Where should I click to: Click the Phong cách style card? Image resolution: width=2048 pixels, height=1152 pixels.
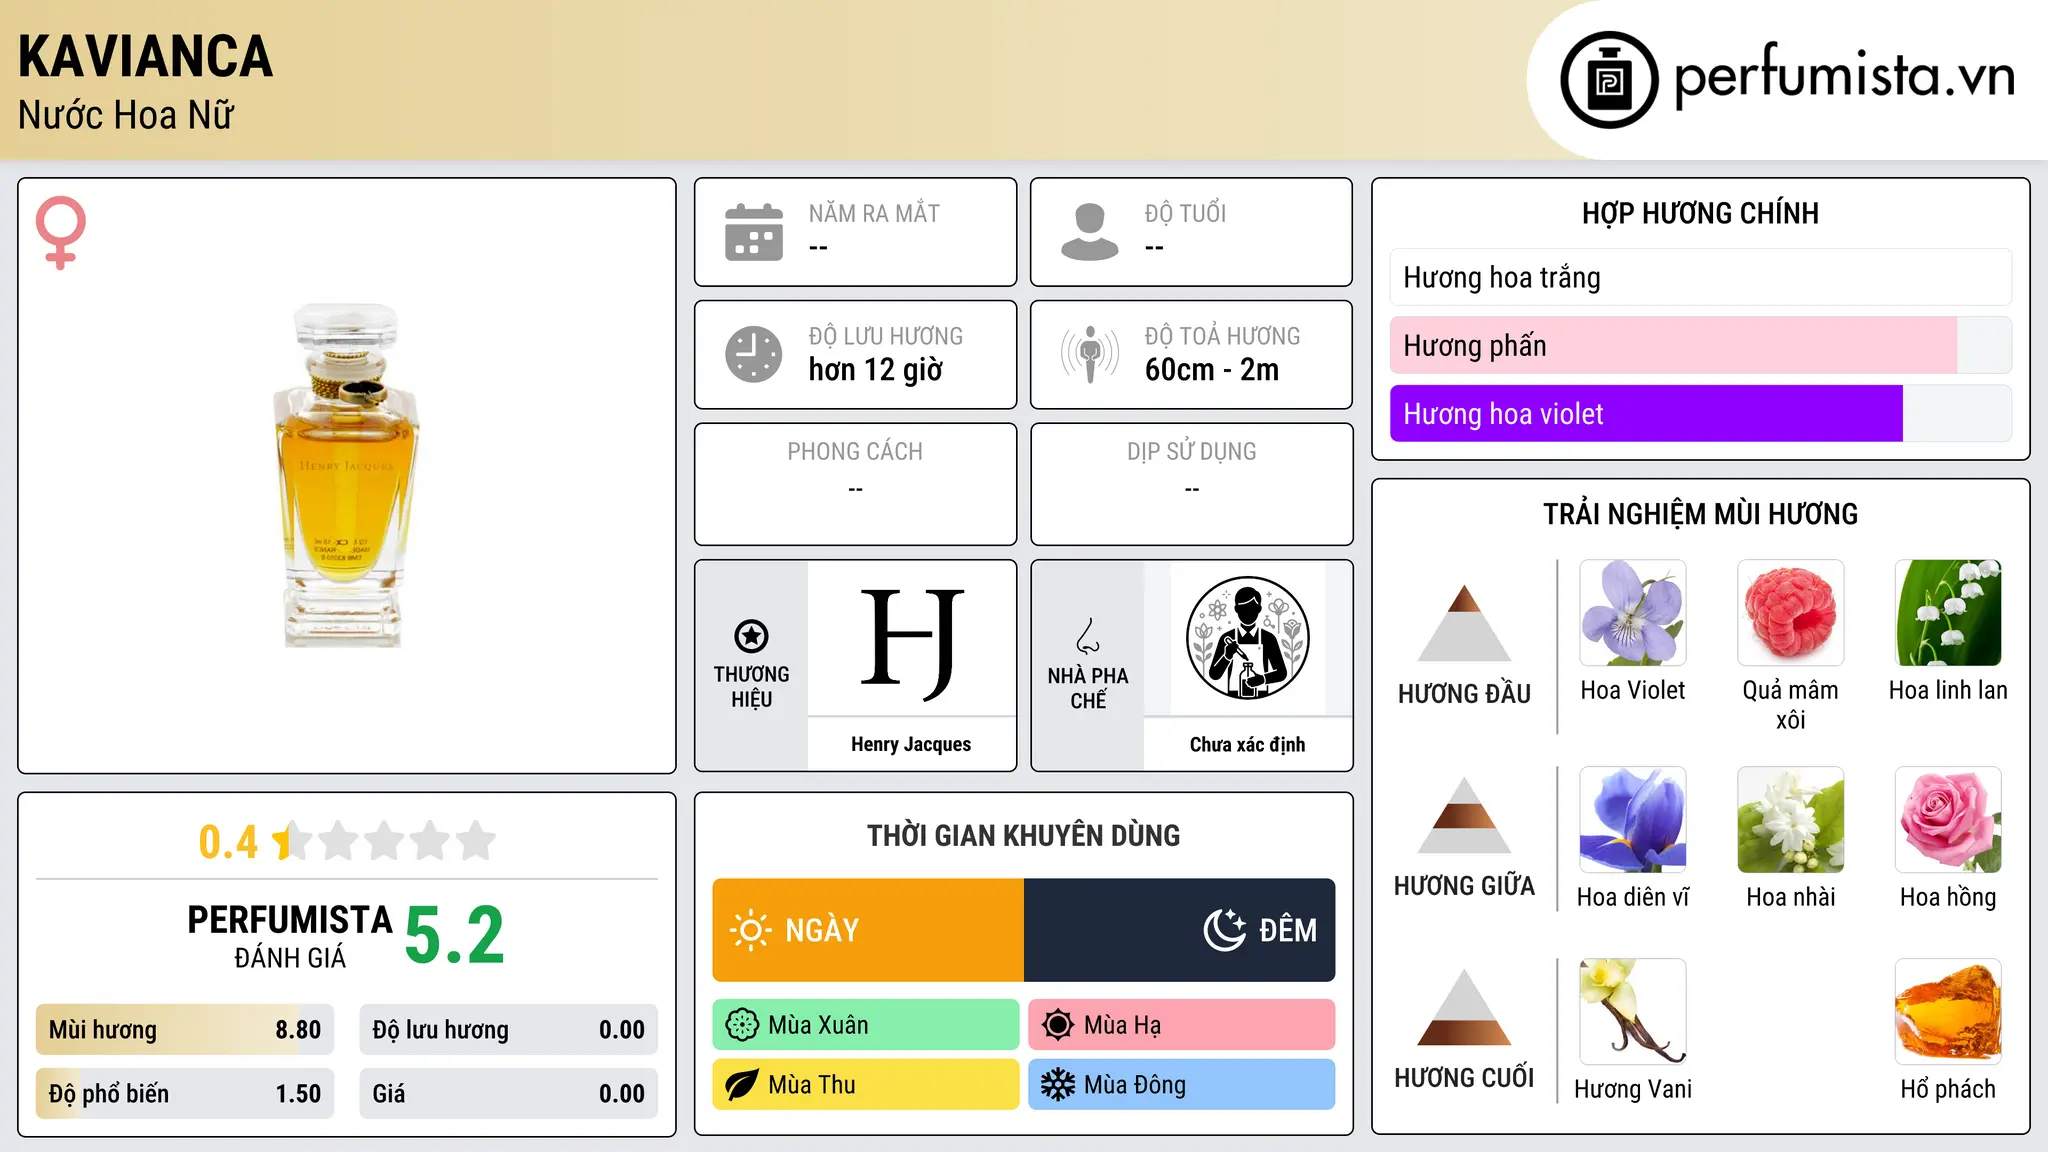pyautogui.click(x=855, y=484)
